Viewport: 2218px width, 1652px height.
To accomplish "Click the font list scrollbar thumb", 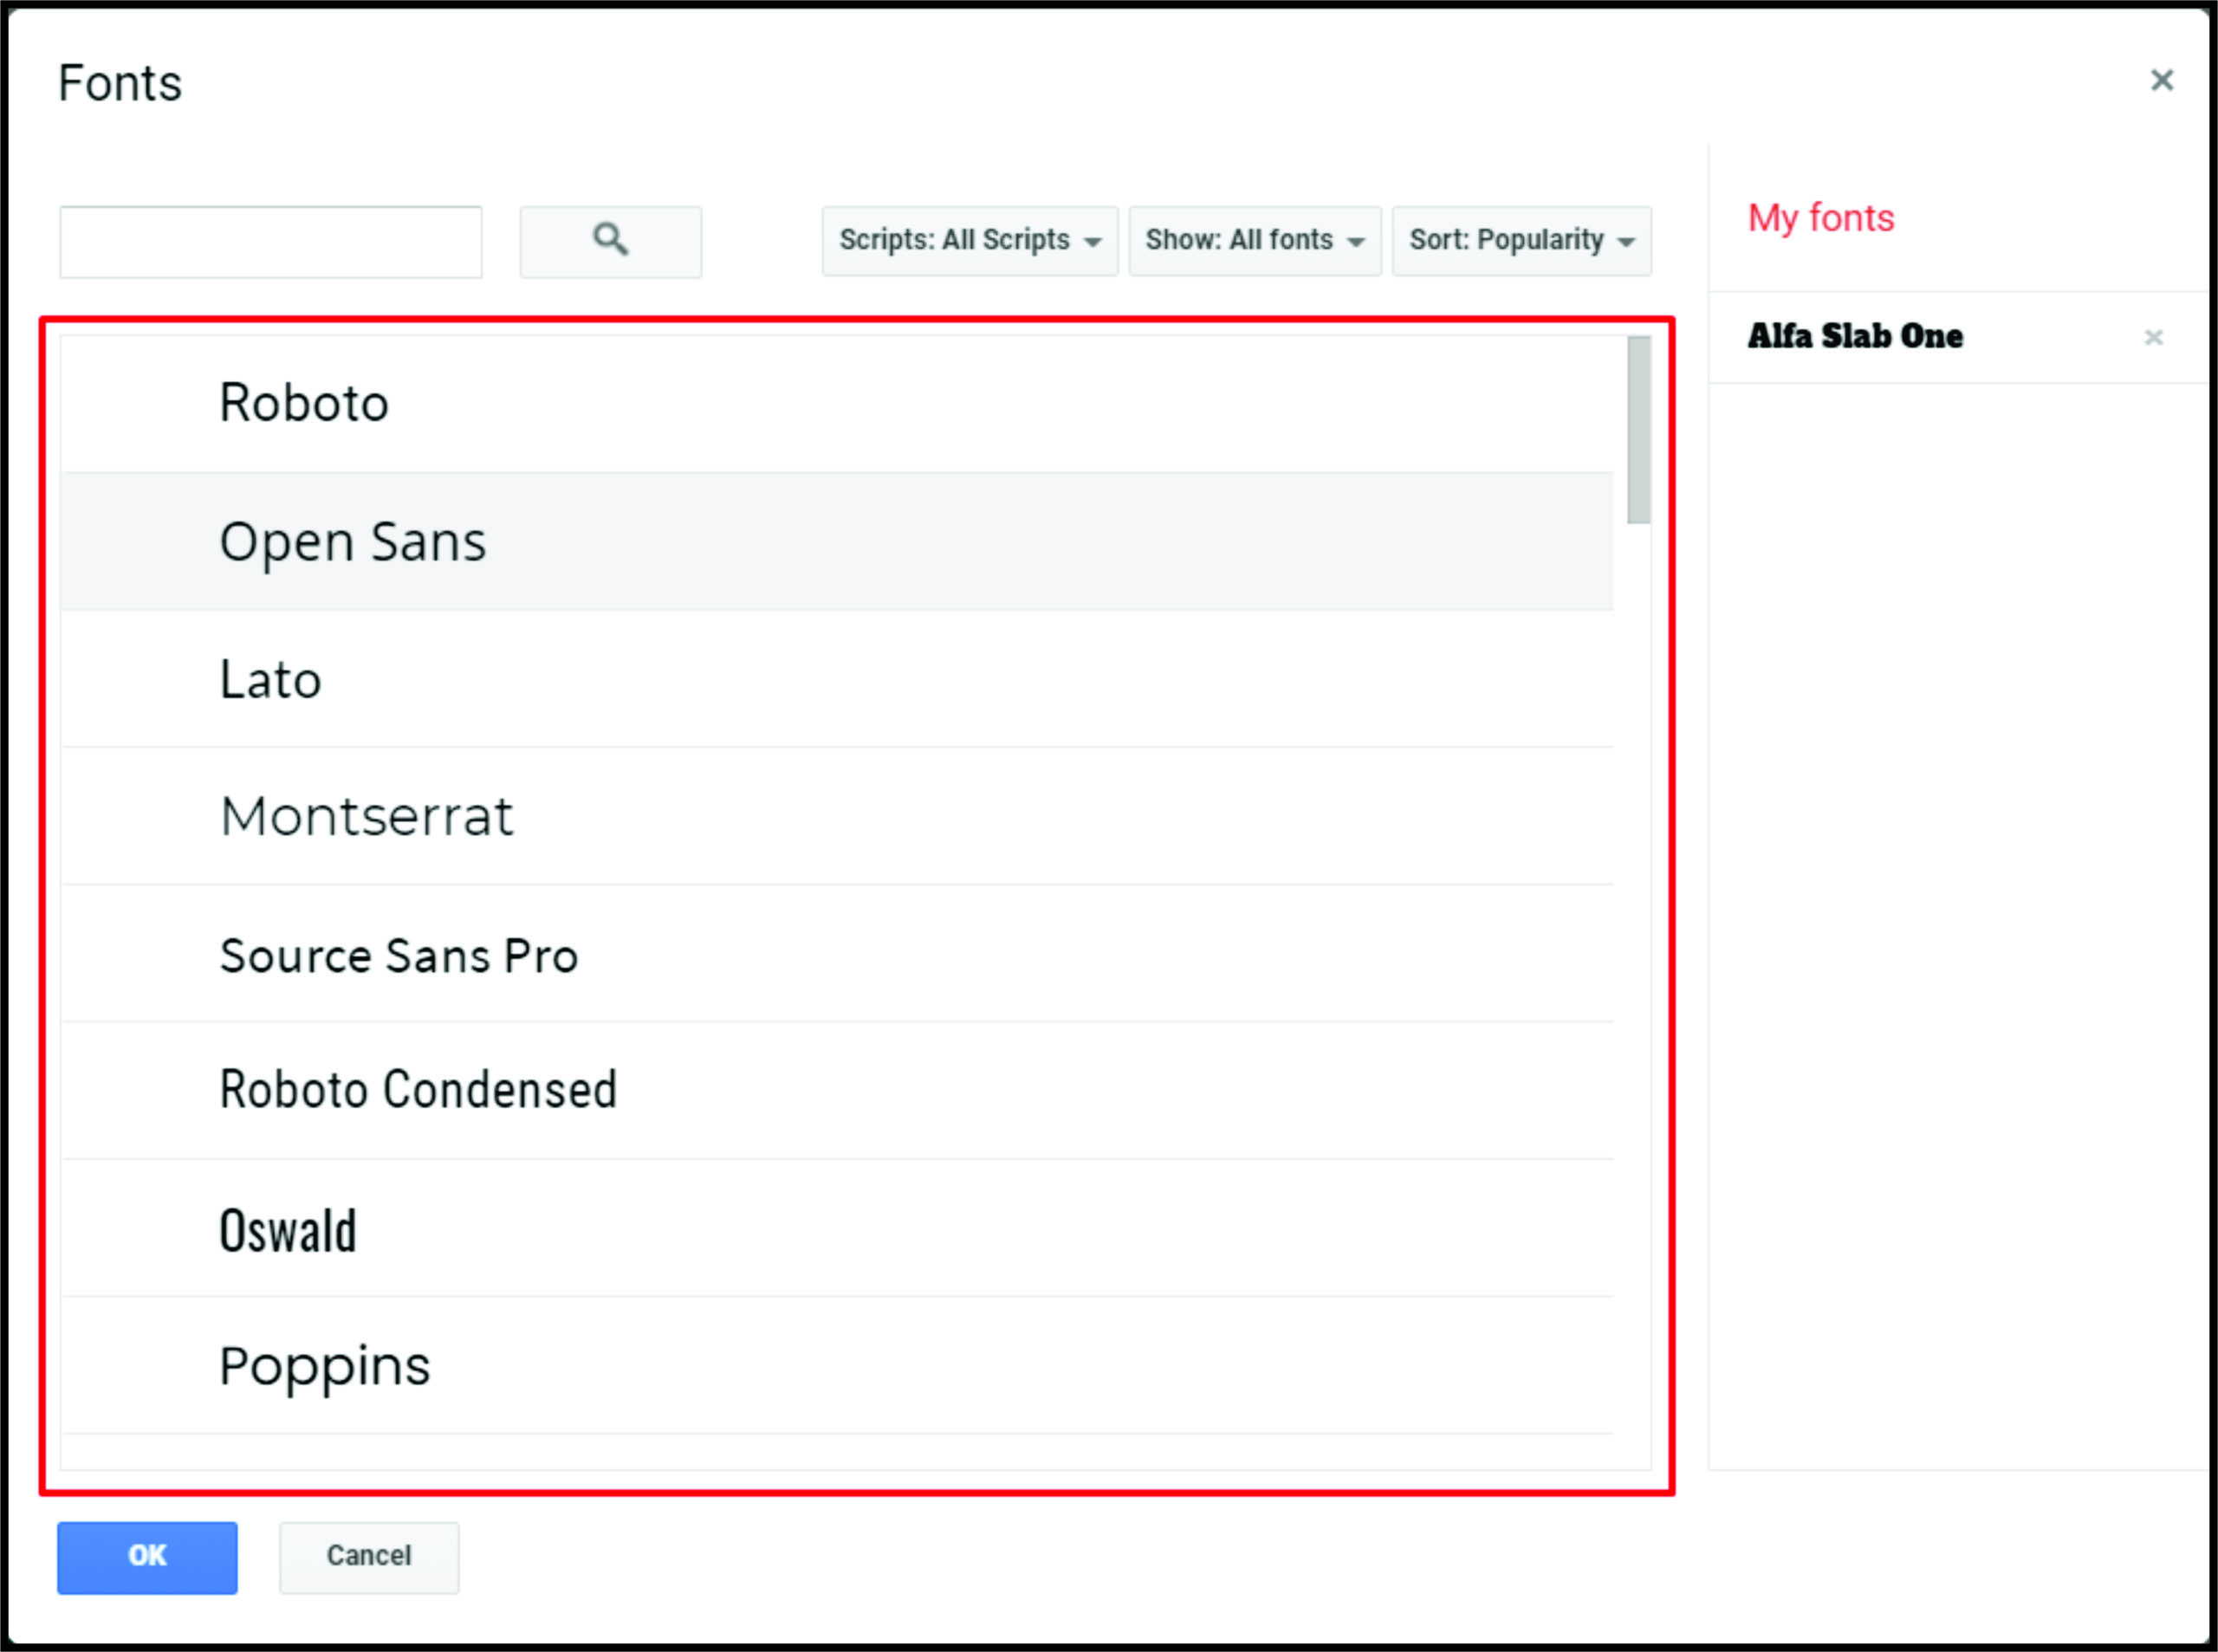I will point(1638,430).
